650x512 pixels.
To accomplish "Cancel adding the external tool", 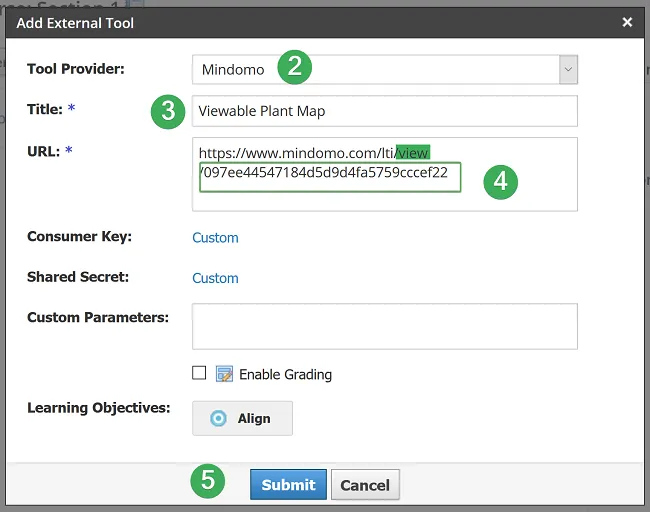I will (x=365, y=485).
